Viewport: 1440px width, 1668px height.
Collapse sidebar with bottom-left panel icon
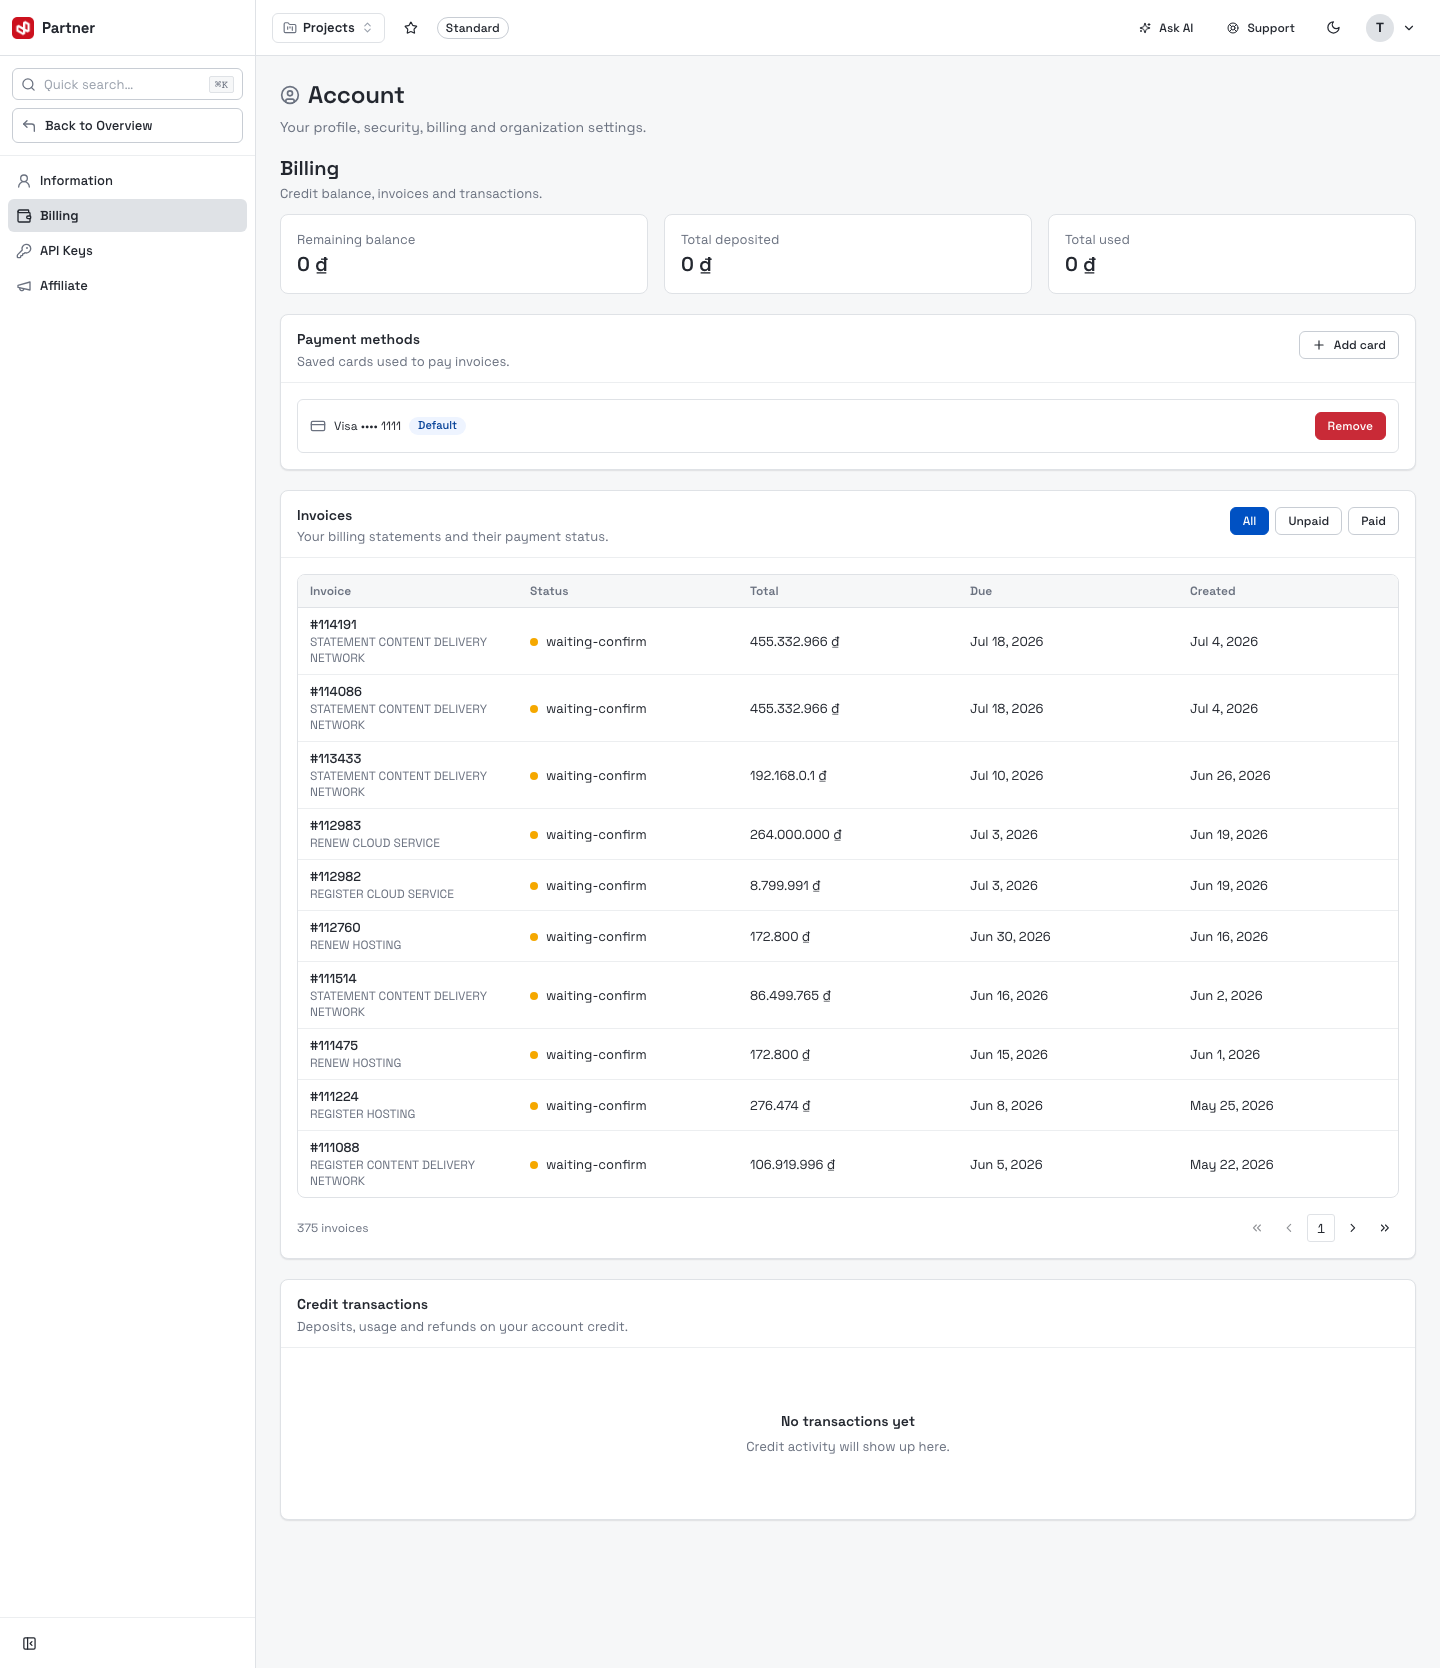coord(30,1644)
